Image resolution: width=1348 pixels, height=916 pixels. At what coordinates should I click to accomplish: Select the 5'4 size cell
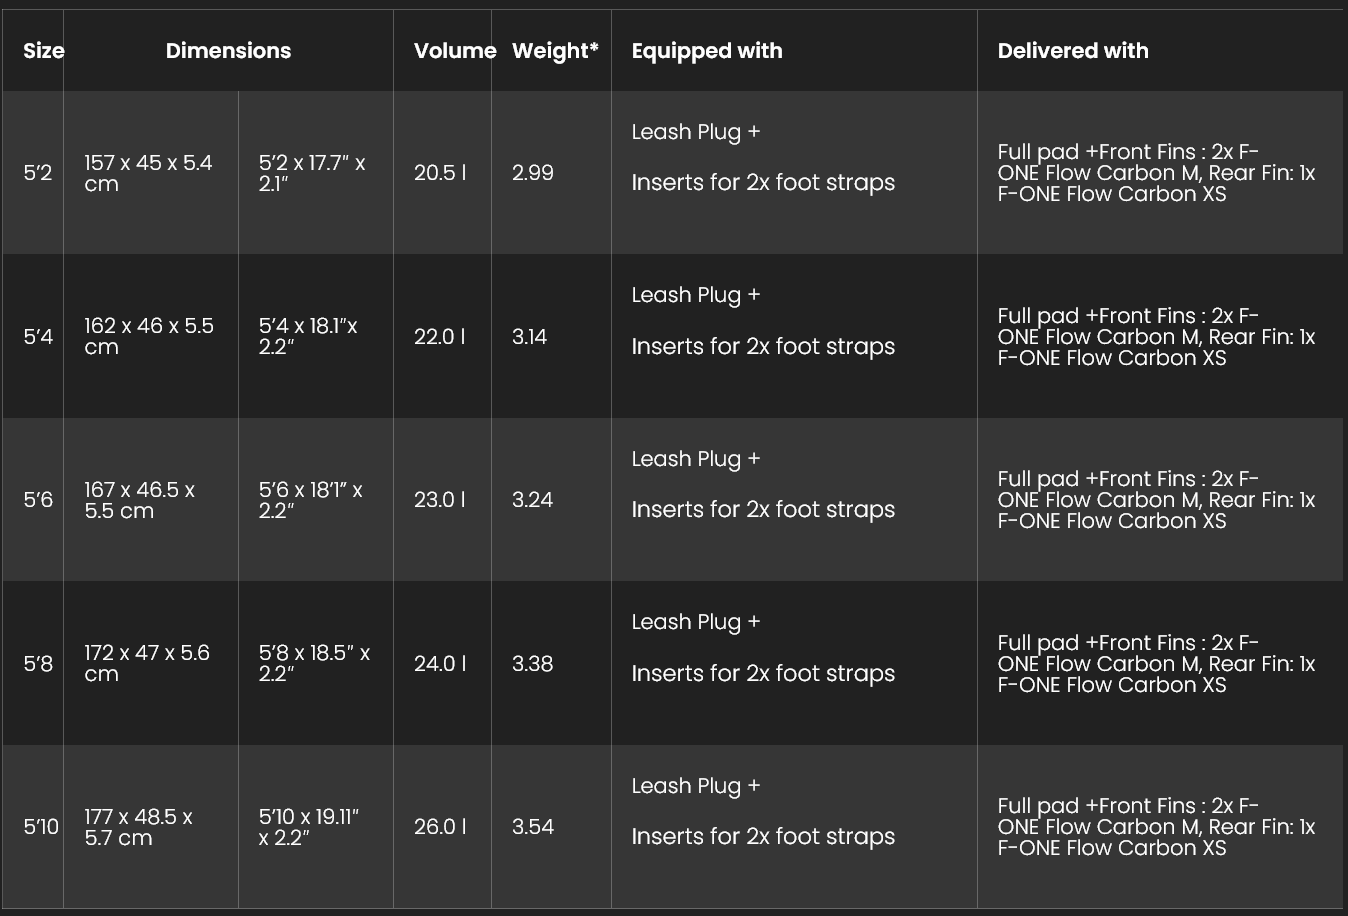38,337
